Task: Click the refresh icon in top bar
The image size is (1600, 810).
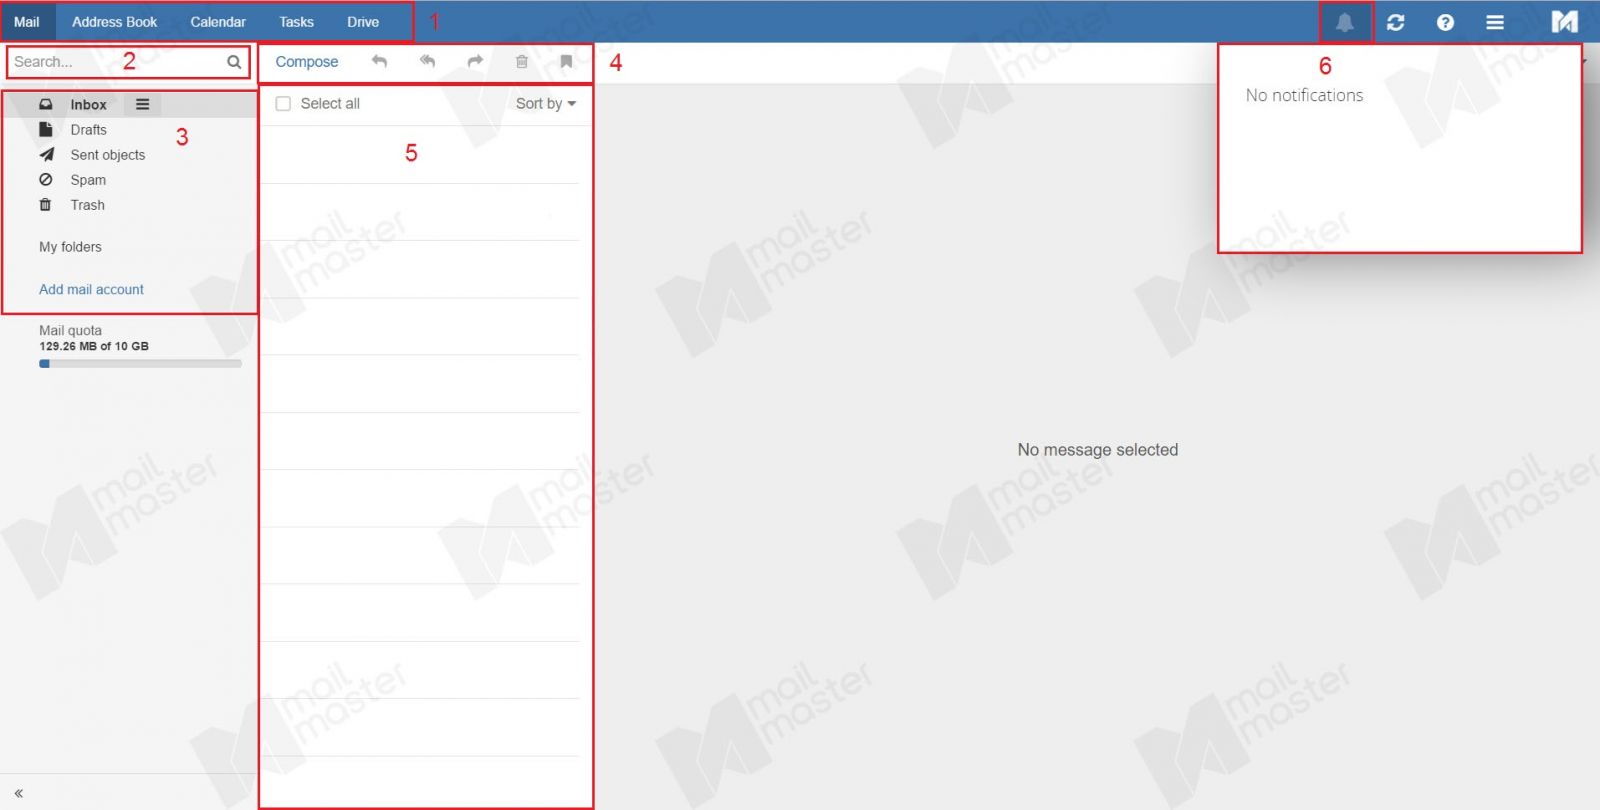Action: click(x=1395, y=22)
